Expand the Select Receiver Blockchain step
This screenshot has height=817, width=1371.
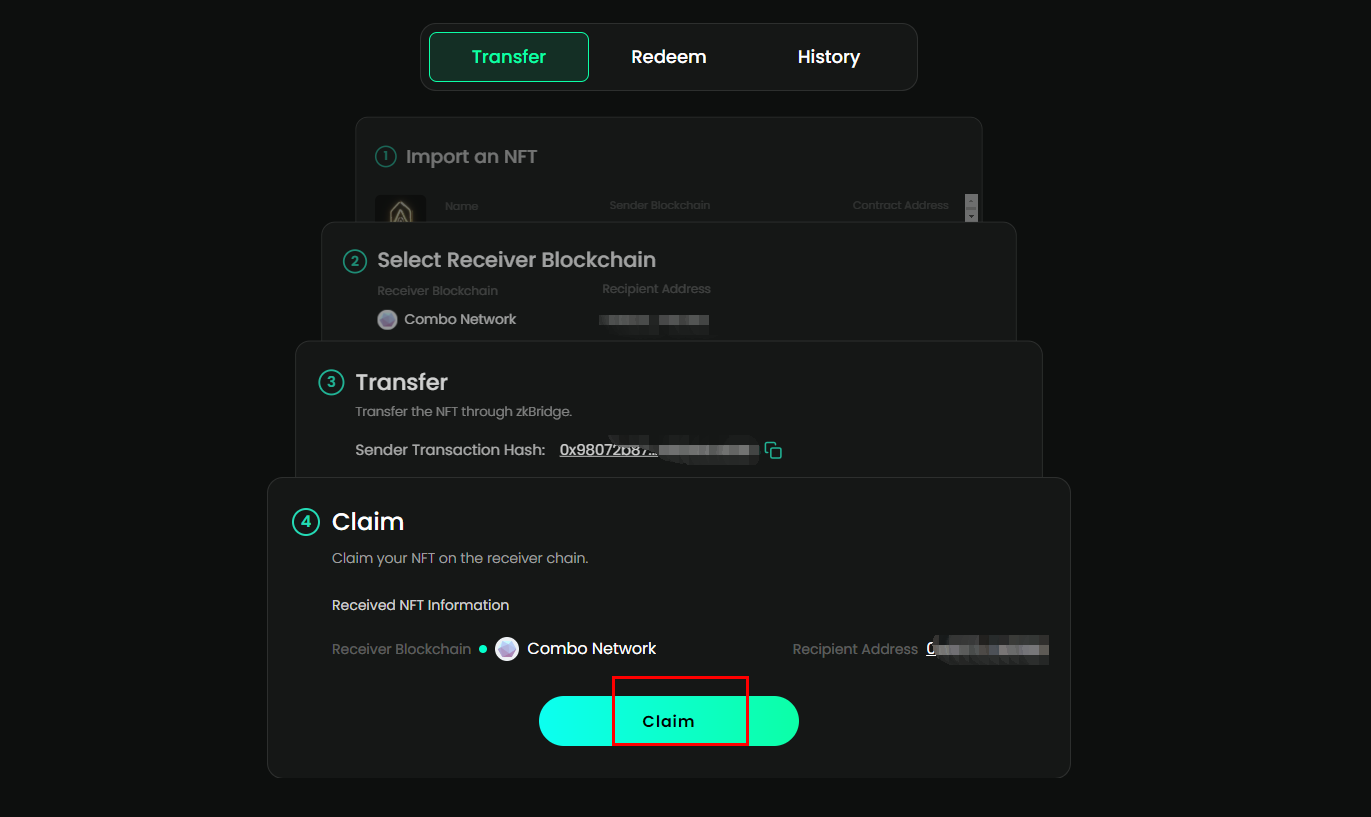pyautogui.click(x=516, y=260)
